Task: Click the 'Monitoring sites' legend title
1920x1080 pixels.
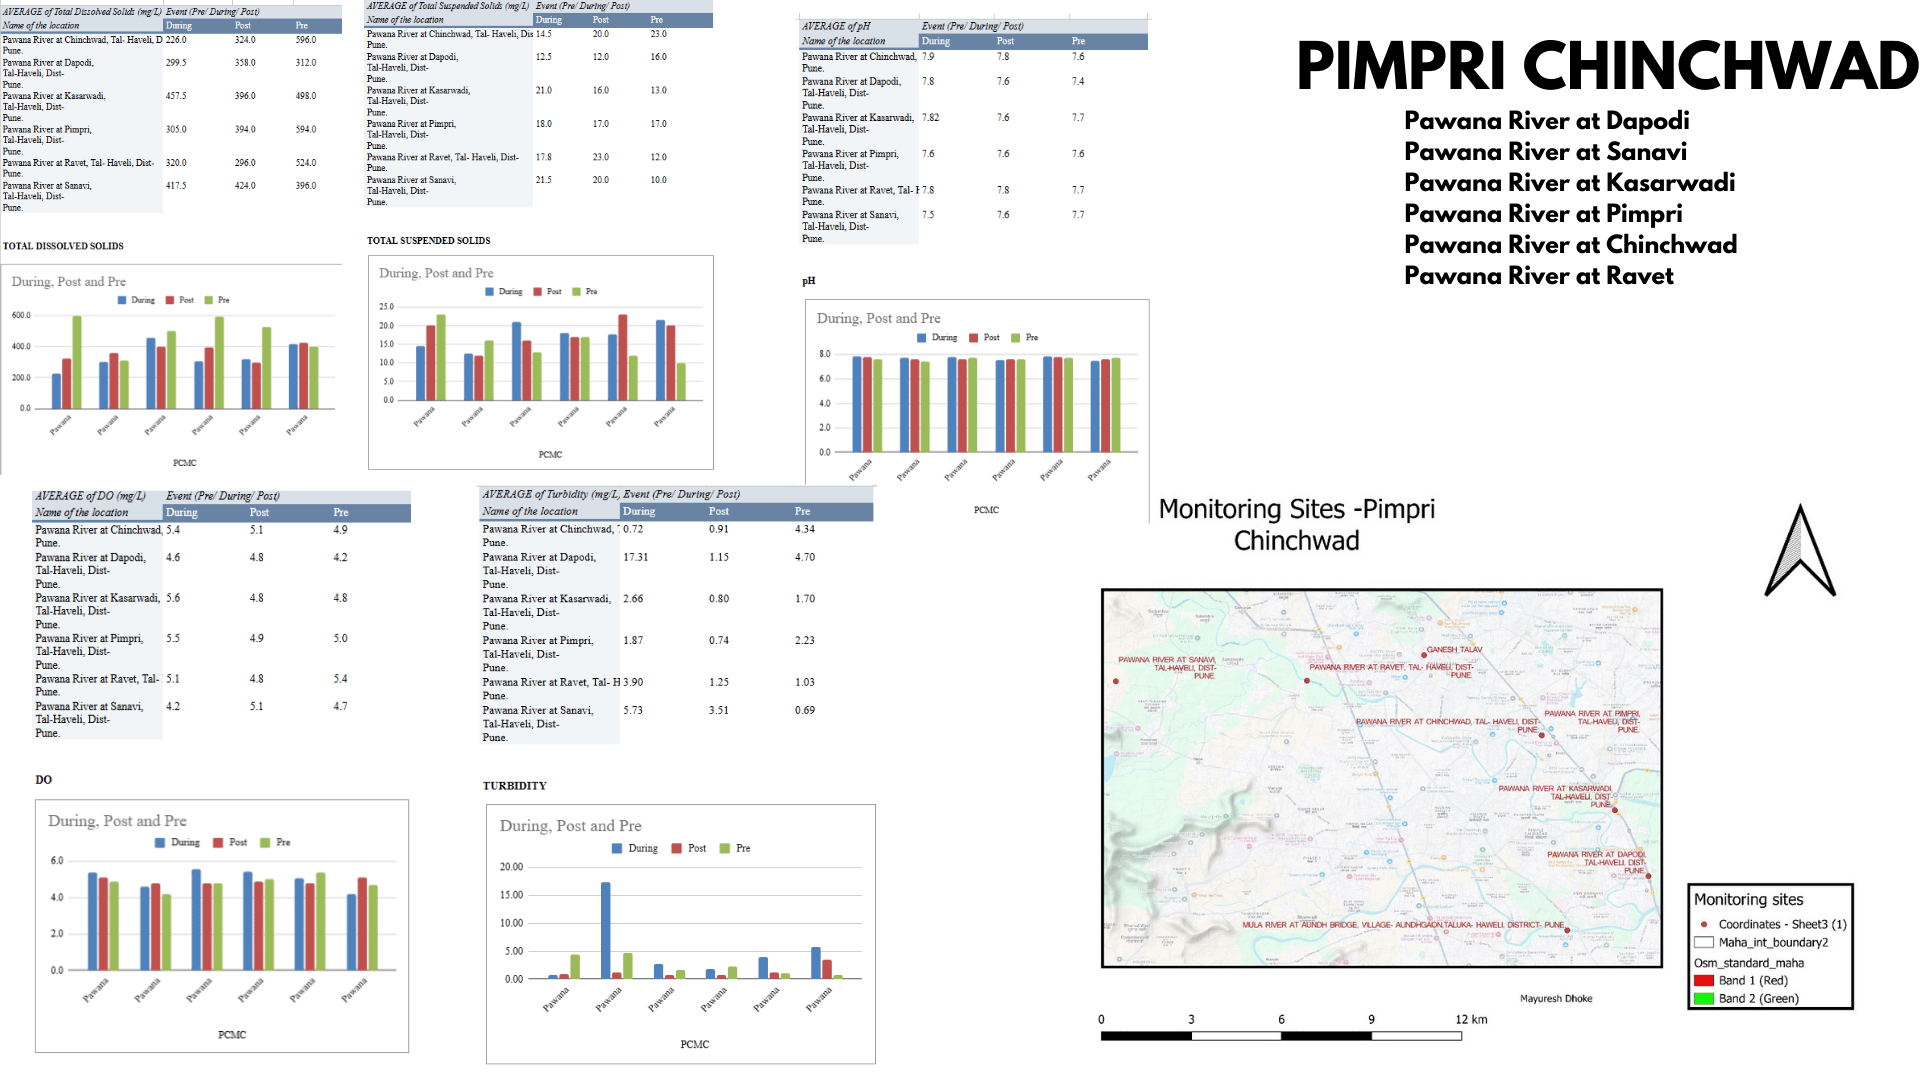Action: pos(1748,899)
